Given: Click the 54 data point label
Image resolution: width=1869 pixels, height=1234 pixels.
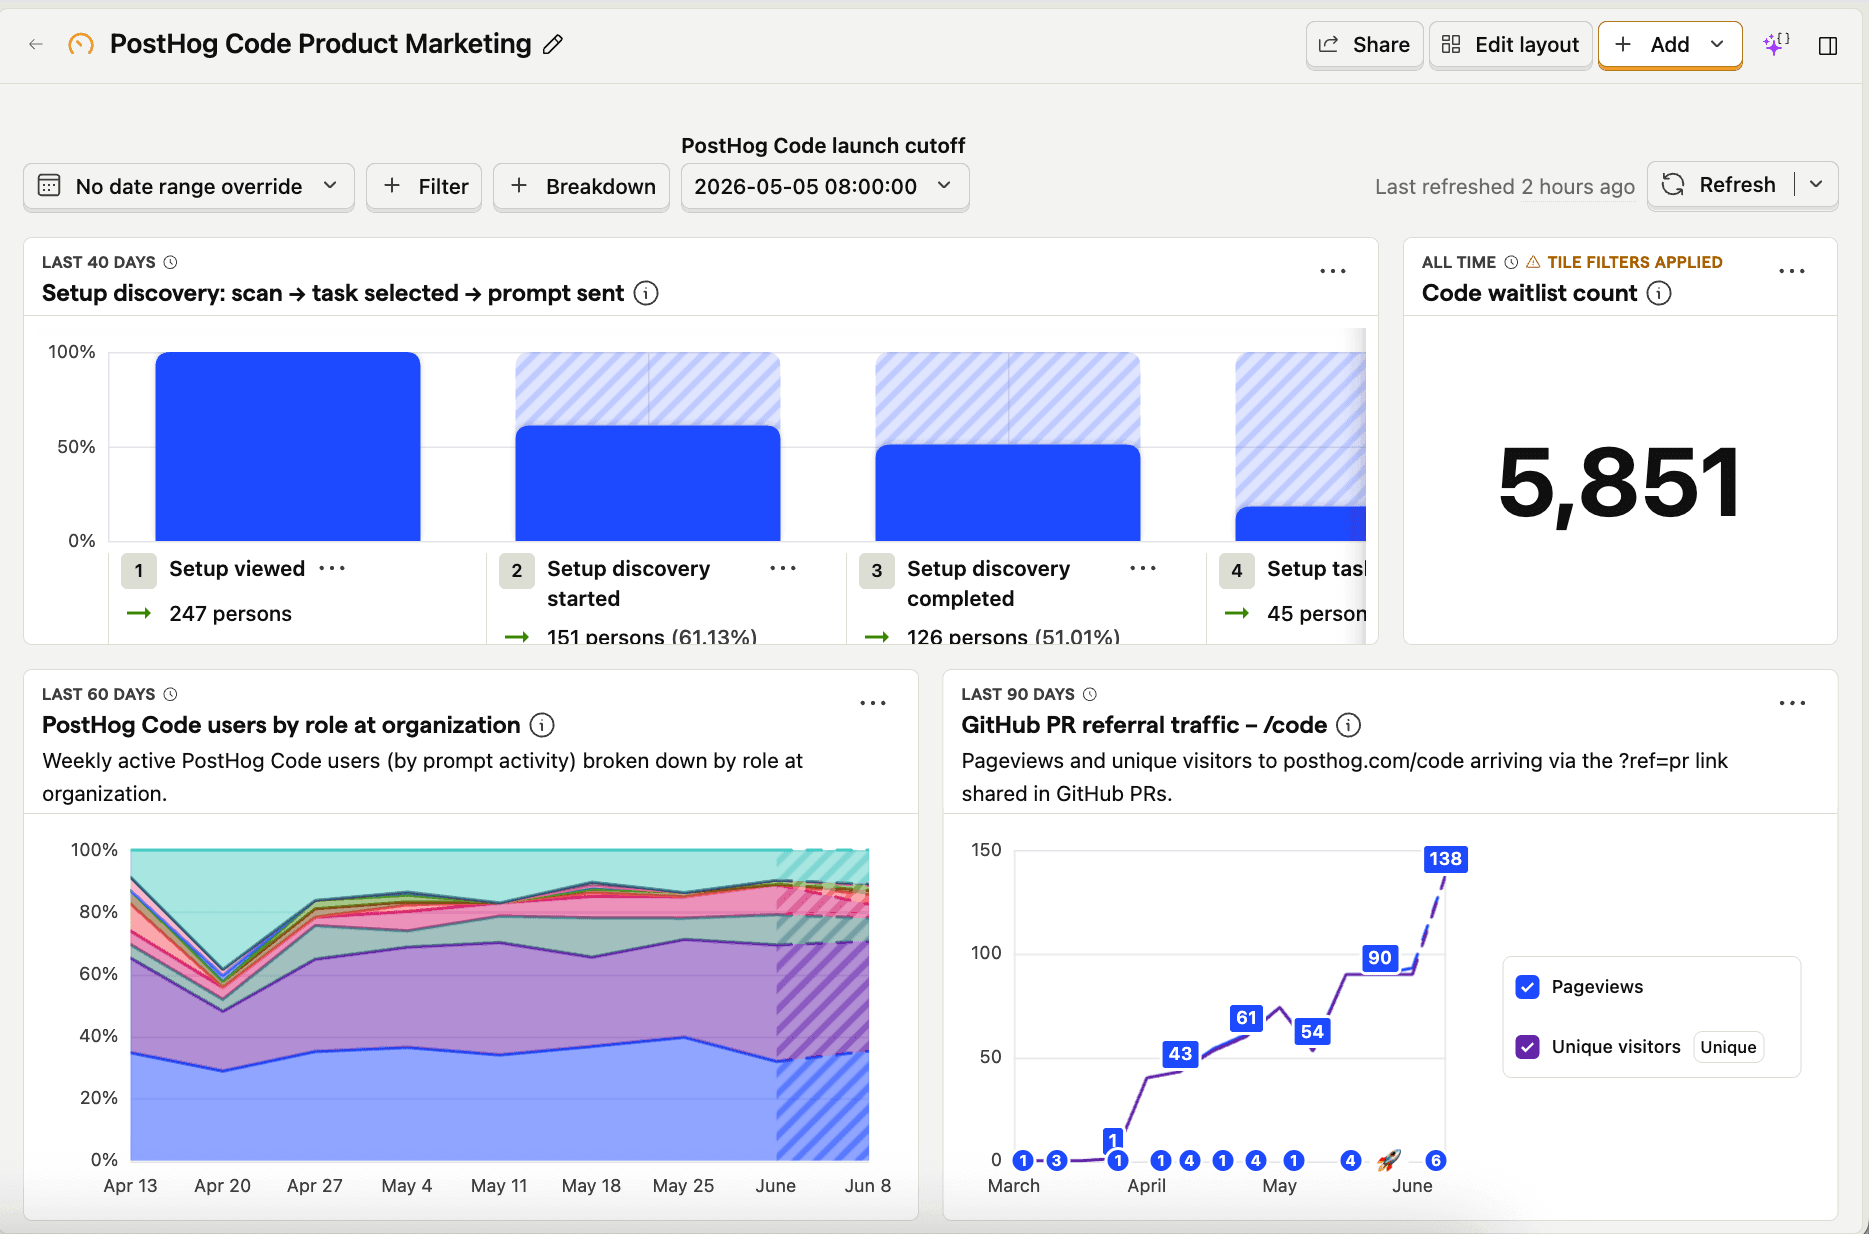Looking at the screenshot, I should (x=1312, y=1032).
